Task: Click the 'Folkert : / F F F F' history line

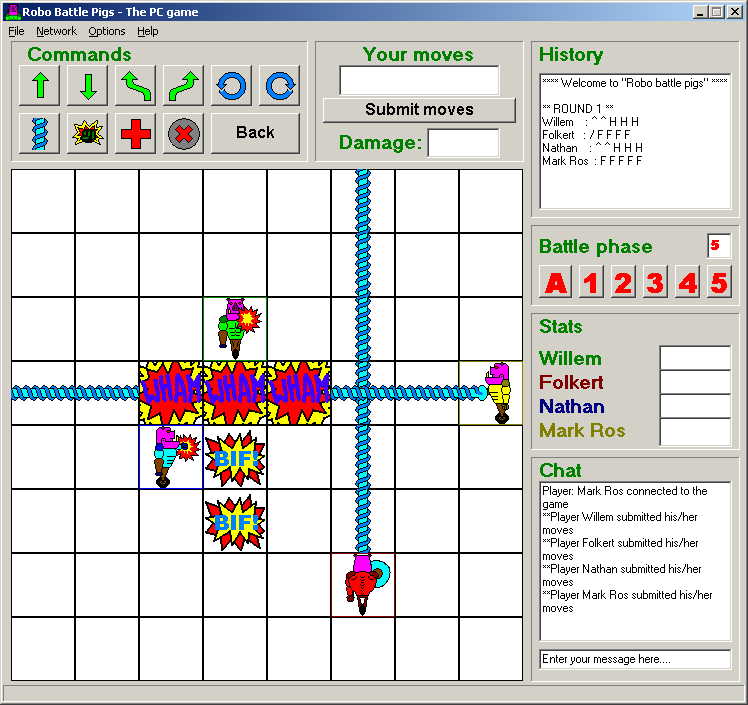Action: tap(586, 135)
